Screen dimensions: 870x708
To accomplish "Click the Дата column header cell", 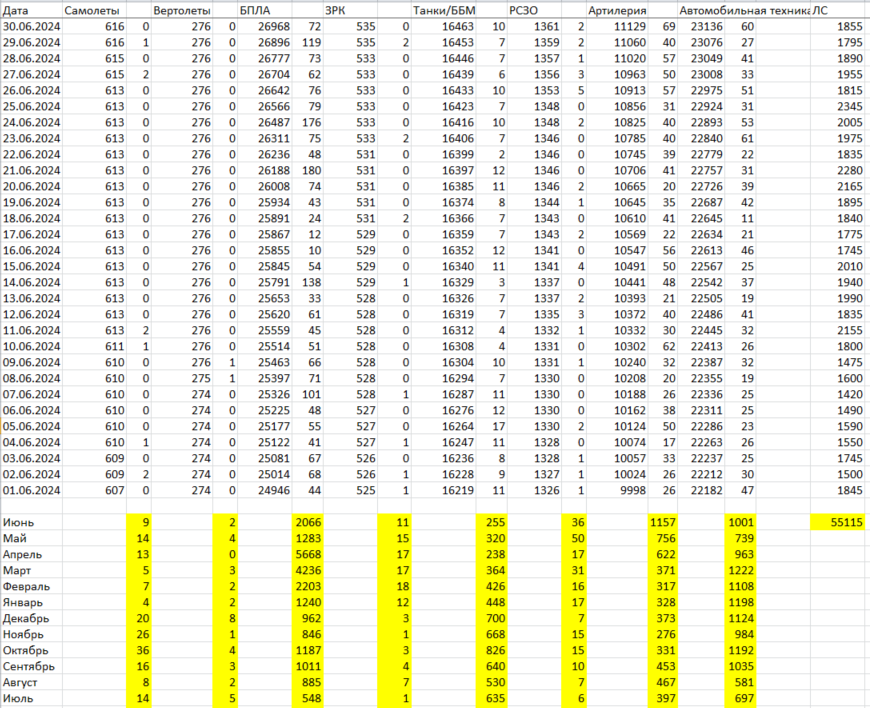I will [16, 9].
